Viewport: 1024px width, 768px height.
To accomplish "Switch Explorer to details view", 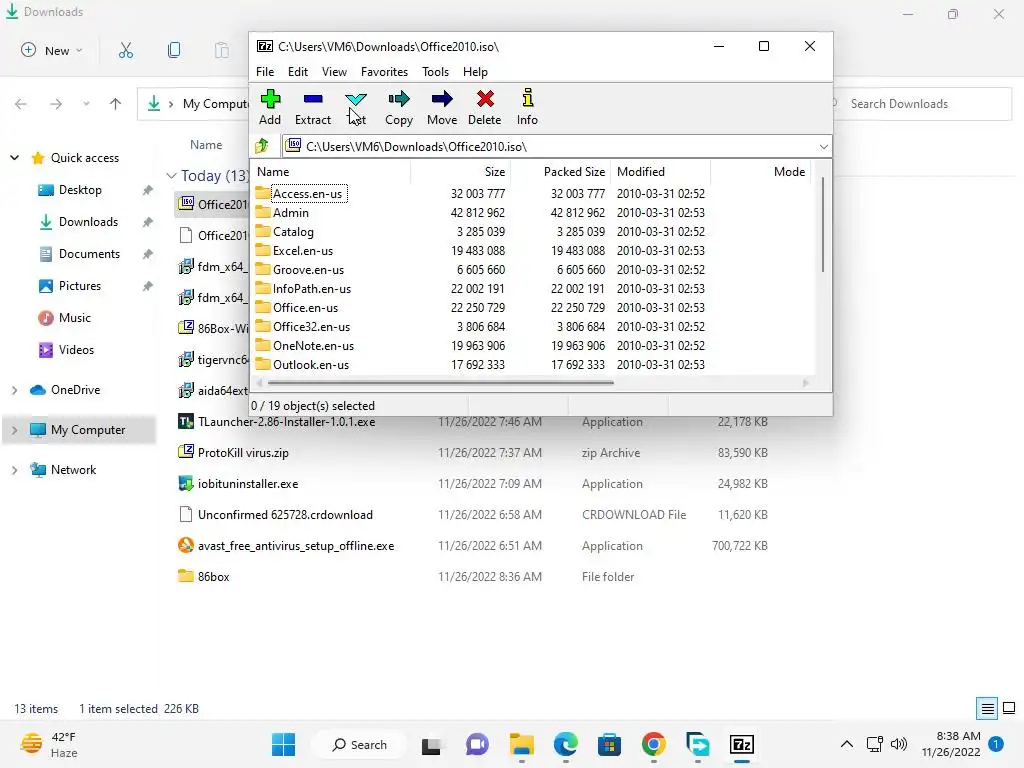I will (987, 709).
